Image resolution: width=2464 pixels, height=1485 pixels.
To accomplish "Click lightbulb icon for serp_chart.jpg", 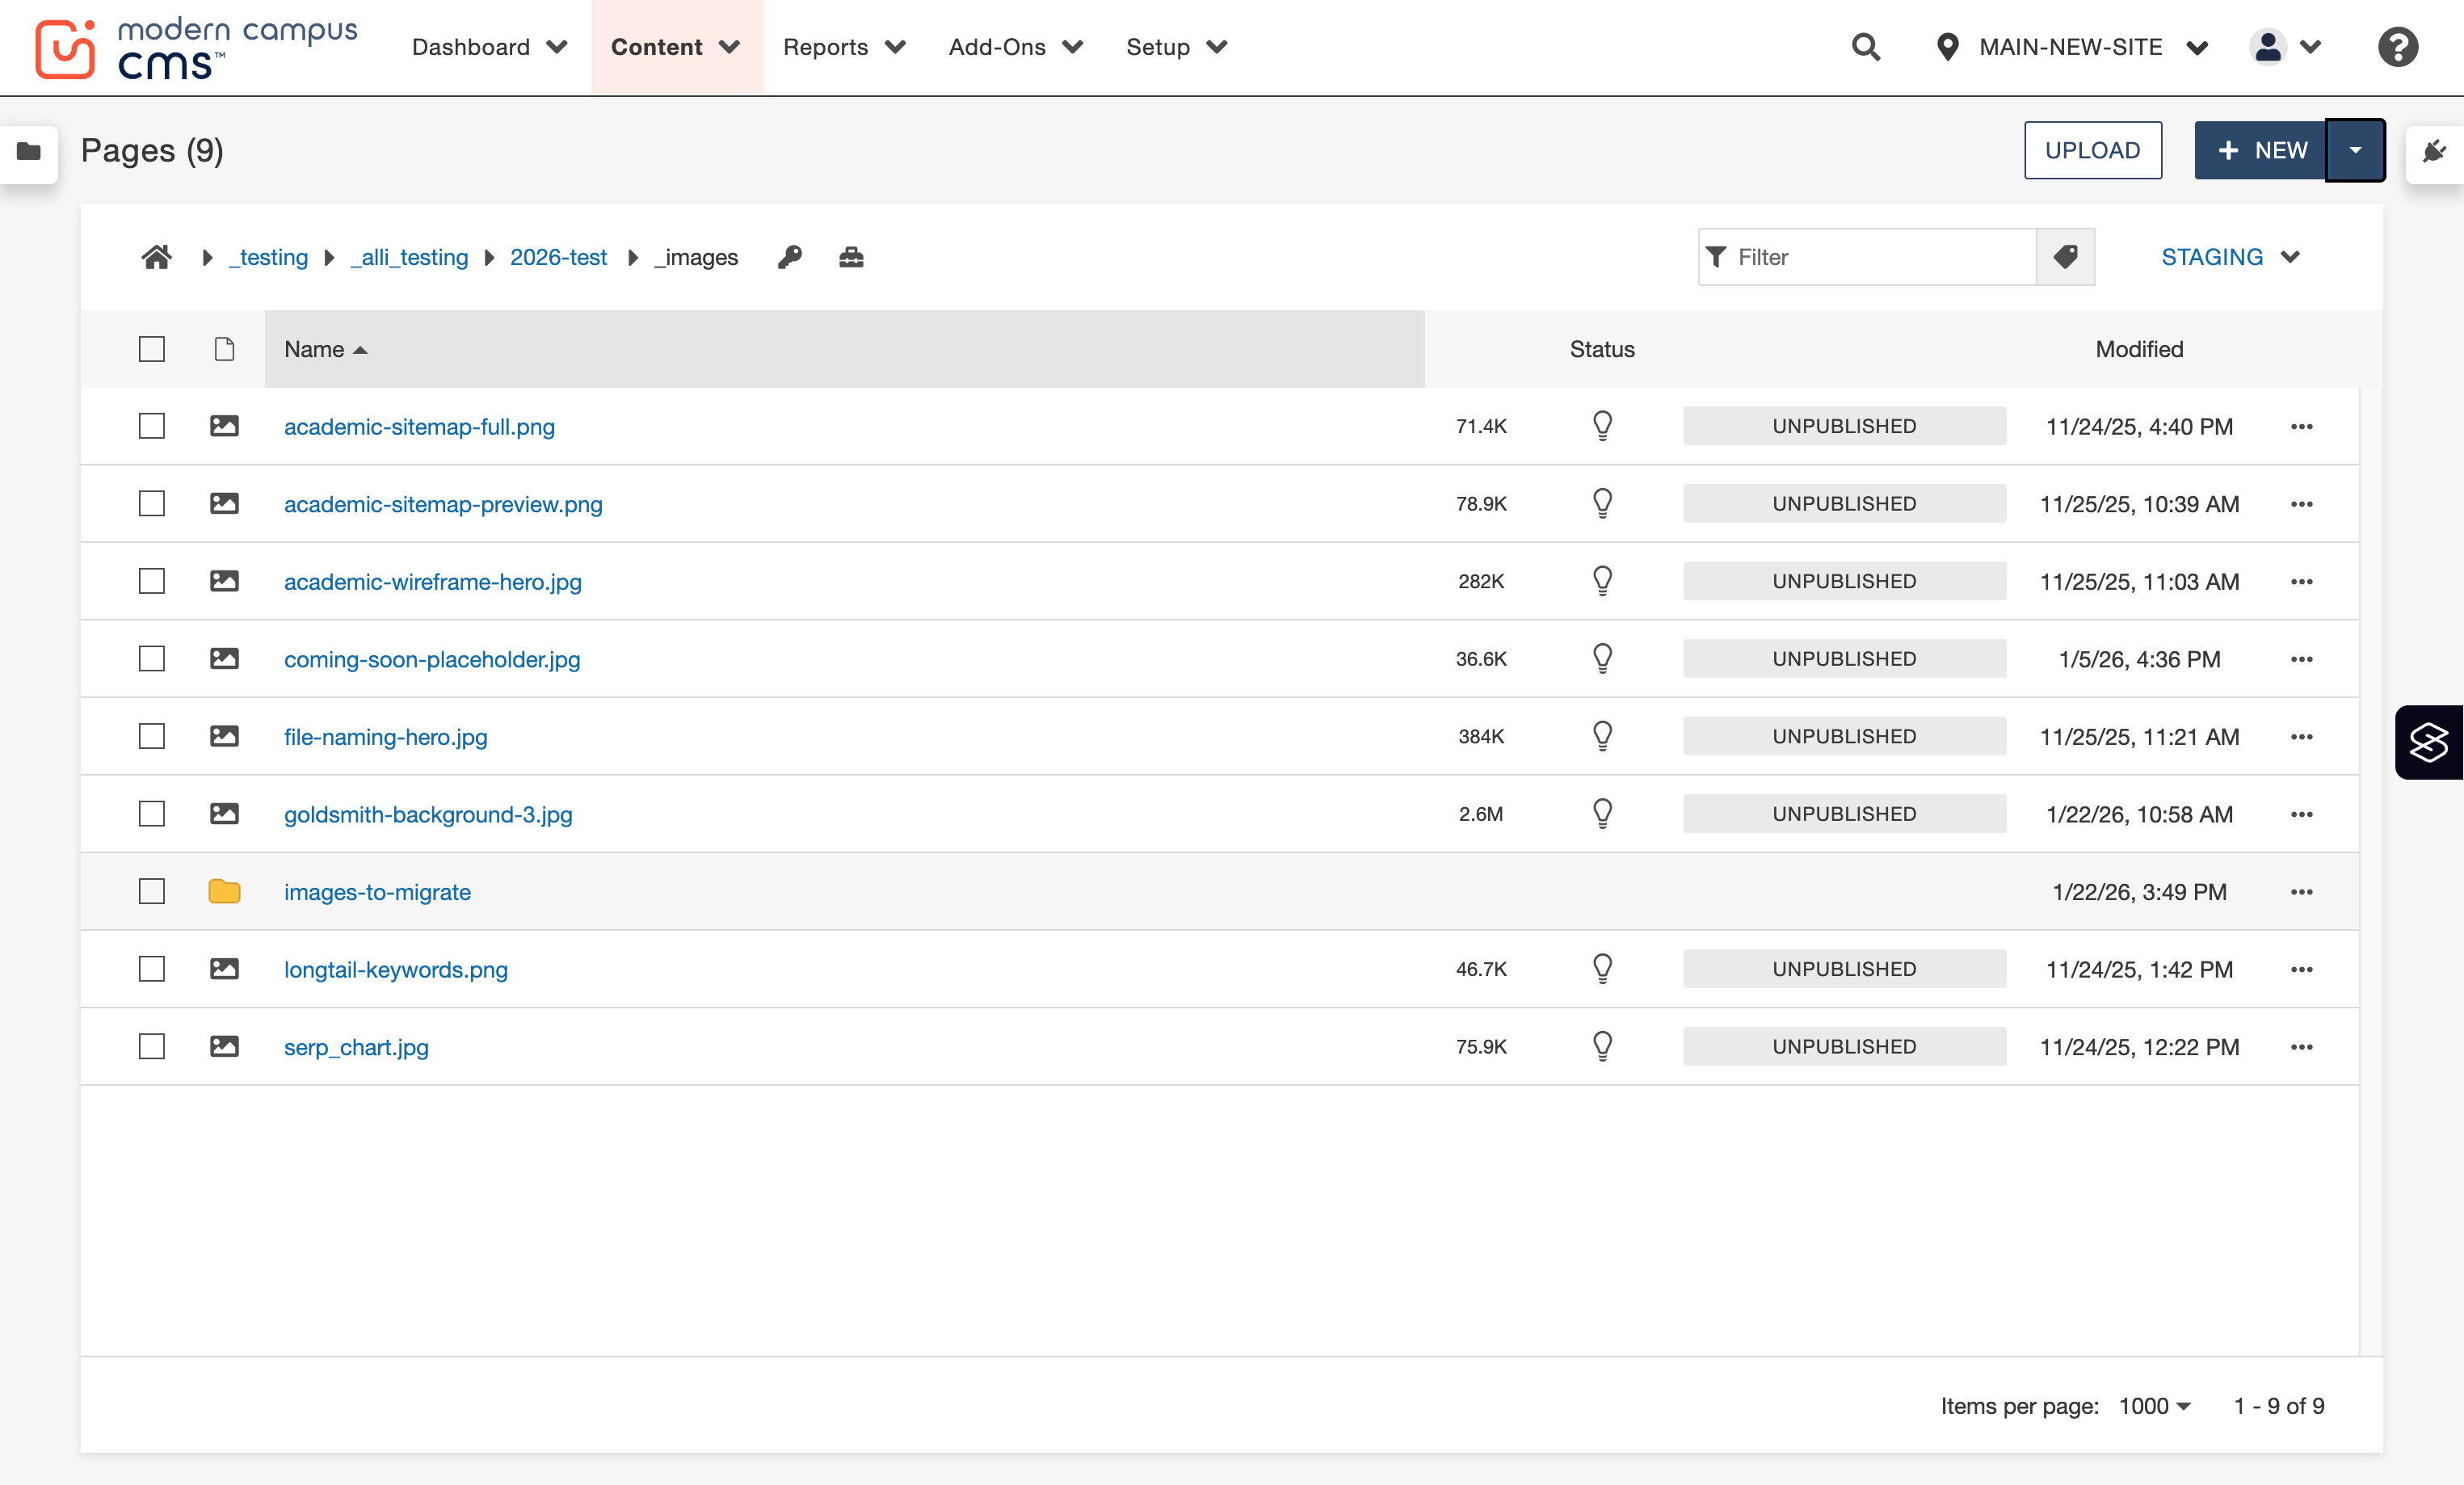I will click(1602, 1046).
